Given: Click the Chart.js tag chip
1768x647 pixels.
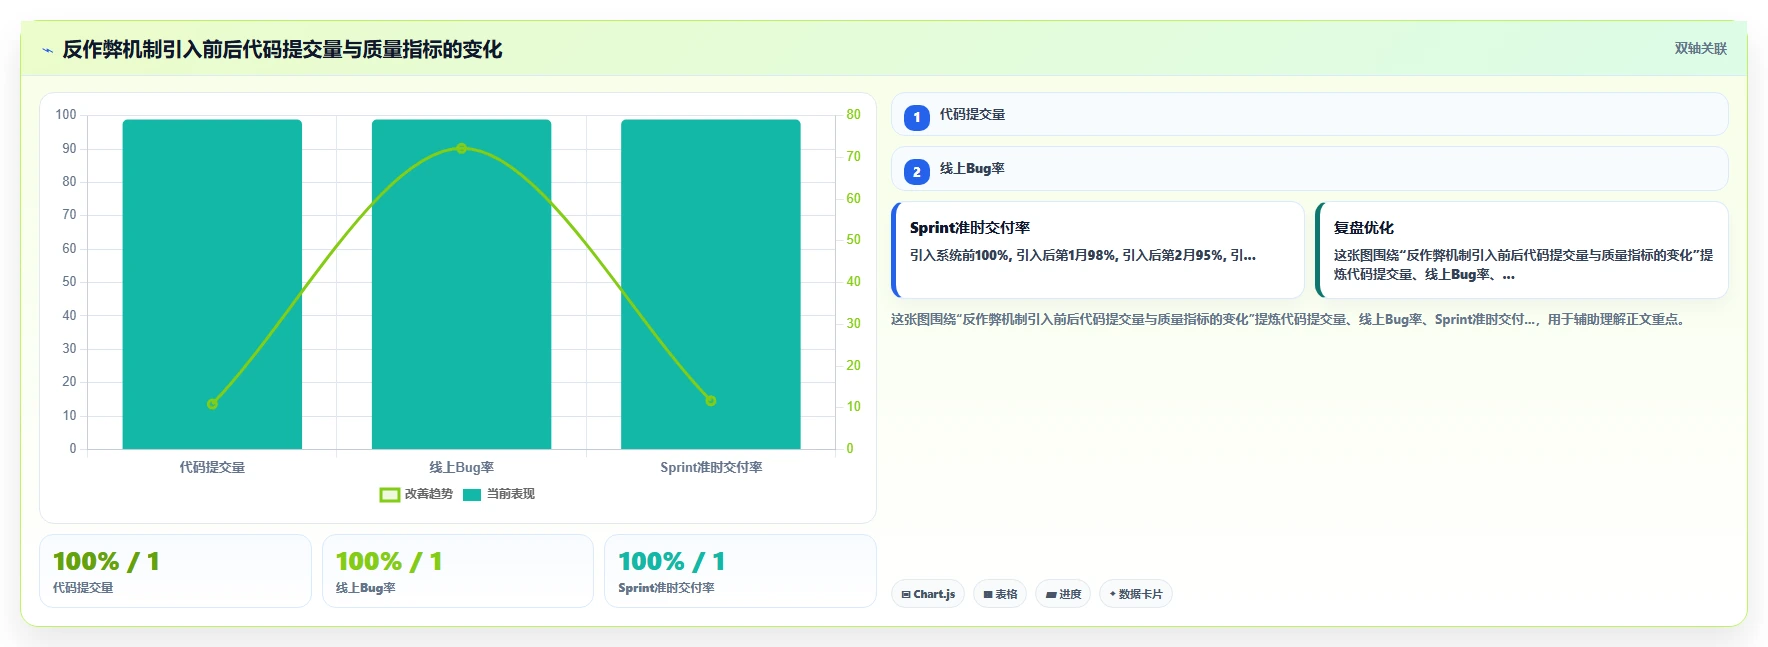Looking at the screenshot, I should pos(928,594).
